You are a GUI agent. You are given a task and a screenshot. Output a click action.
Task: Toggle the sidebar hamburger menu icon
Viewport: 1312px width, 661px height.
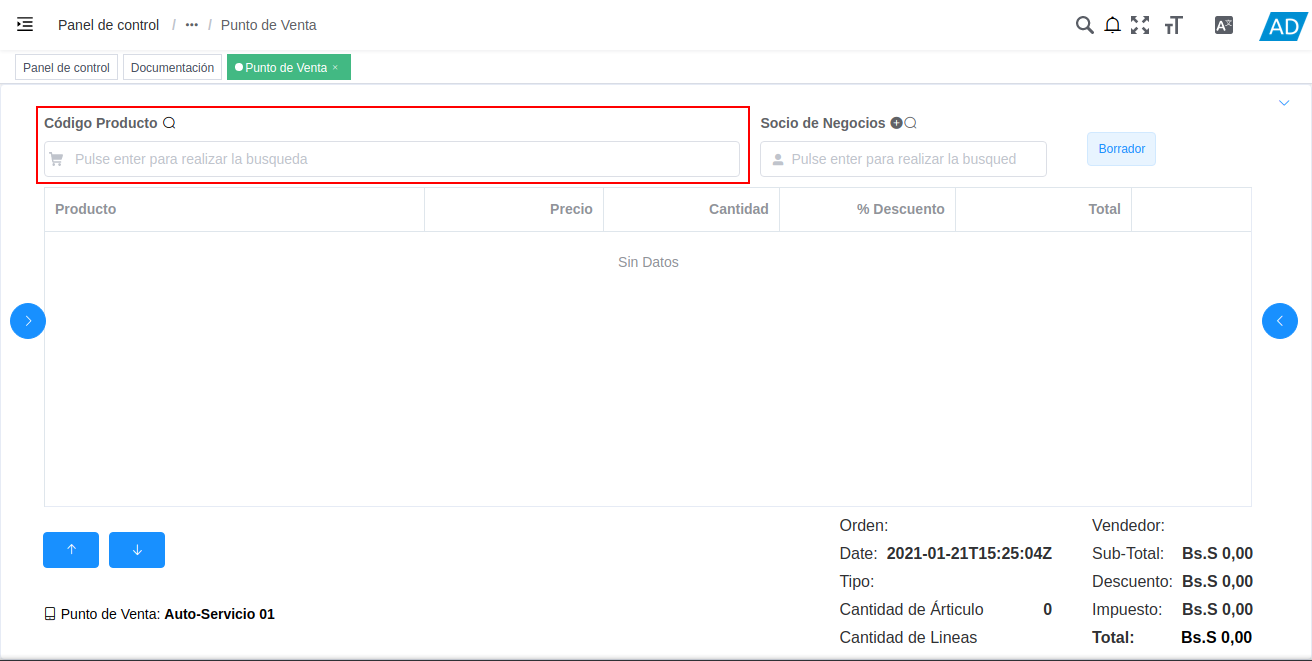pyautogui.click(x=25, y=24)
